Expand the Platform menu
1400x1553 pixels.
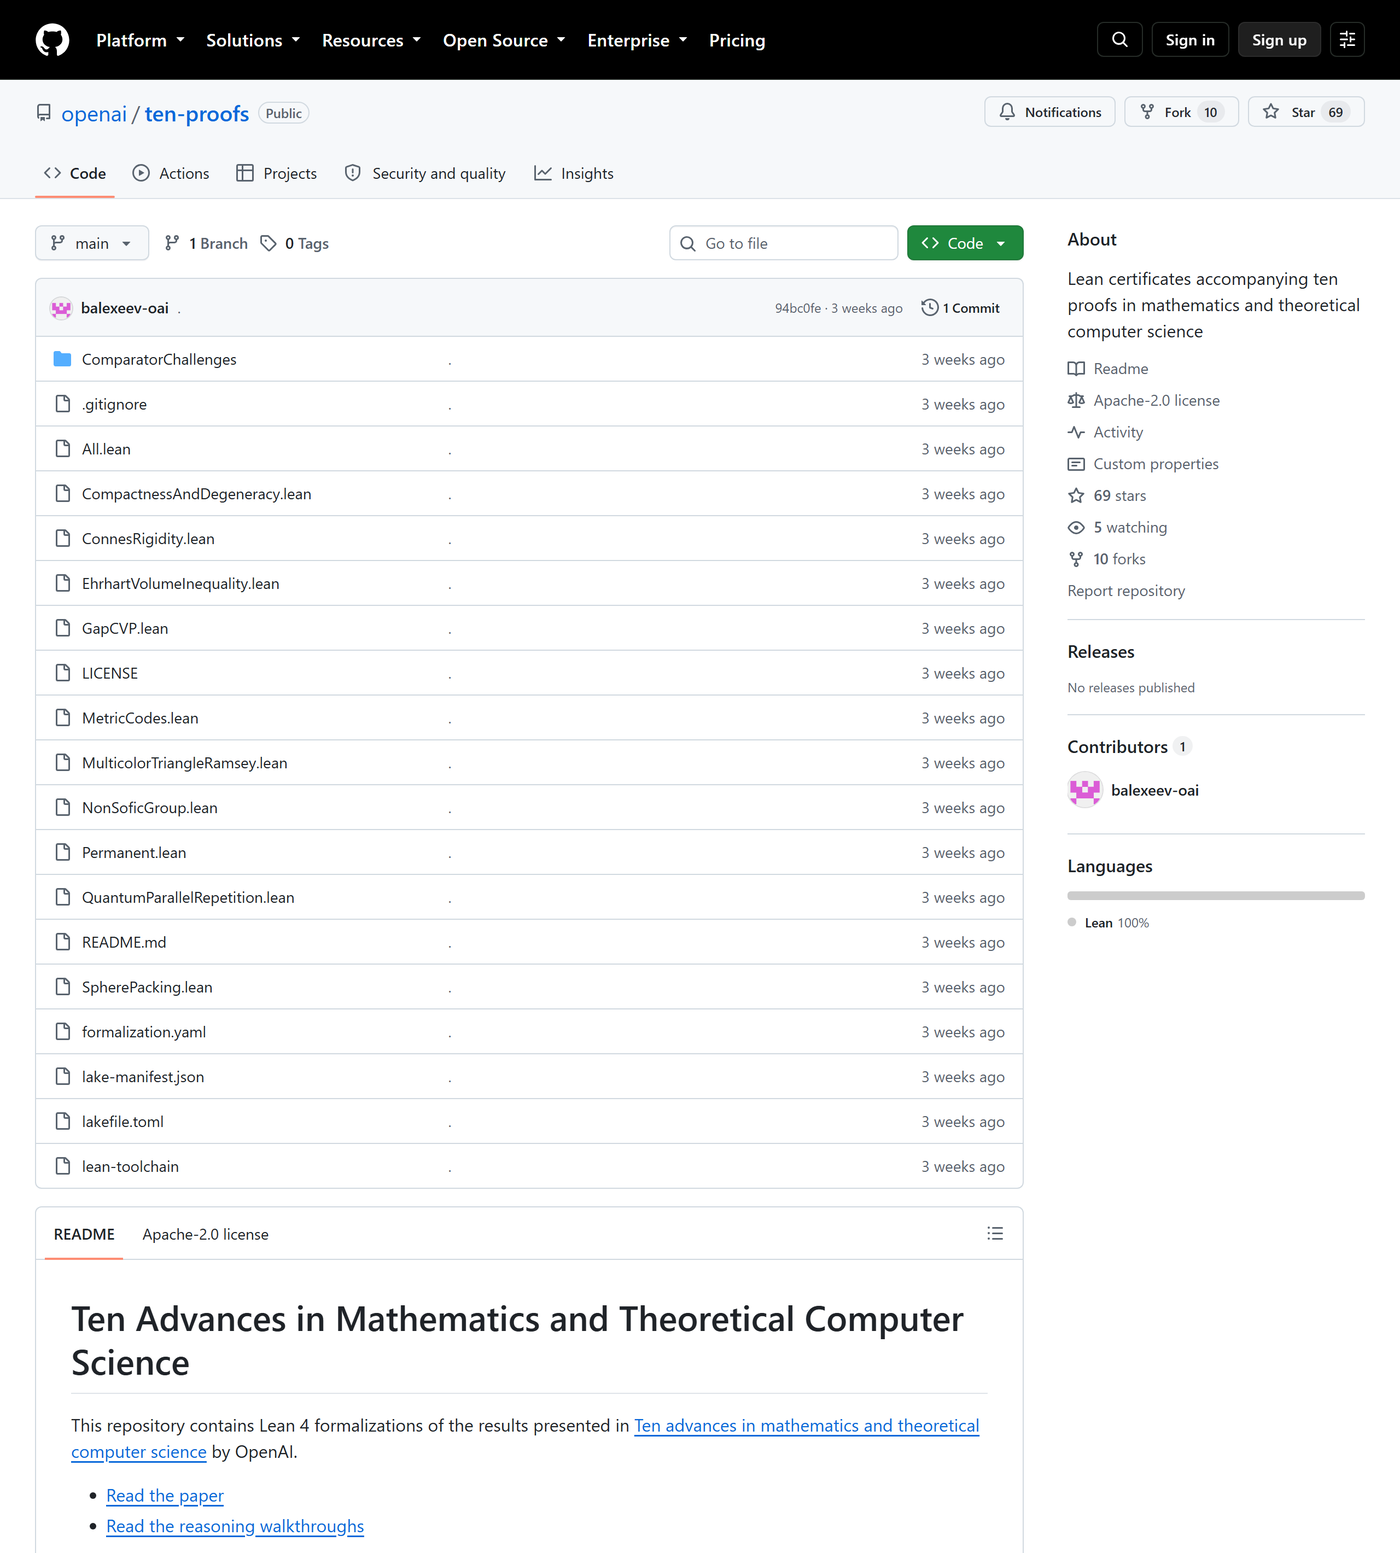[x=140, y=40]
